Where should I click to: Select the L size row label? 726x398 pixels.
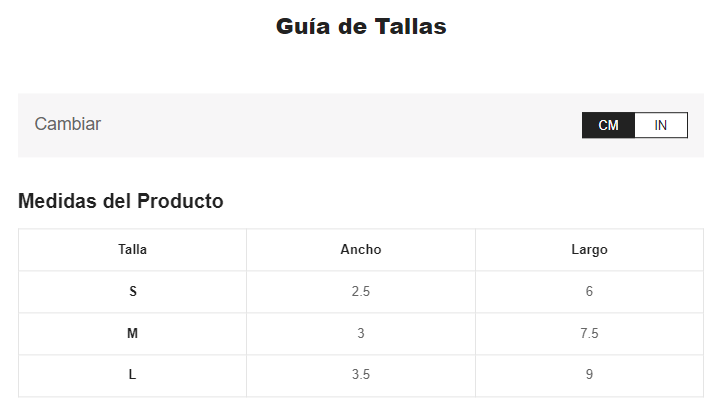pos(132,374)
